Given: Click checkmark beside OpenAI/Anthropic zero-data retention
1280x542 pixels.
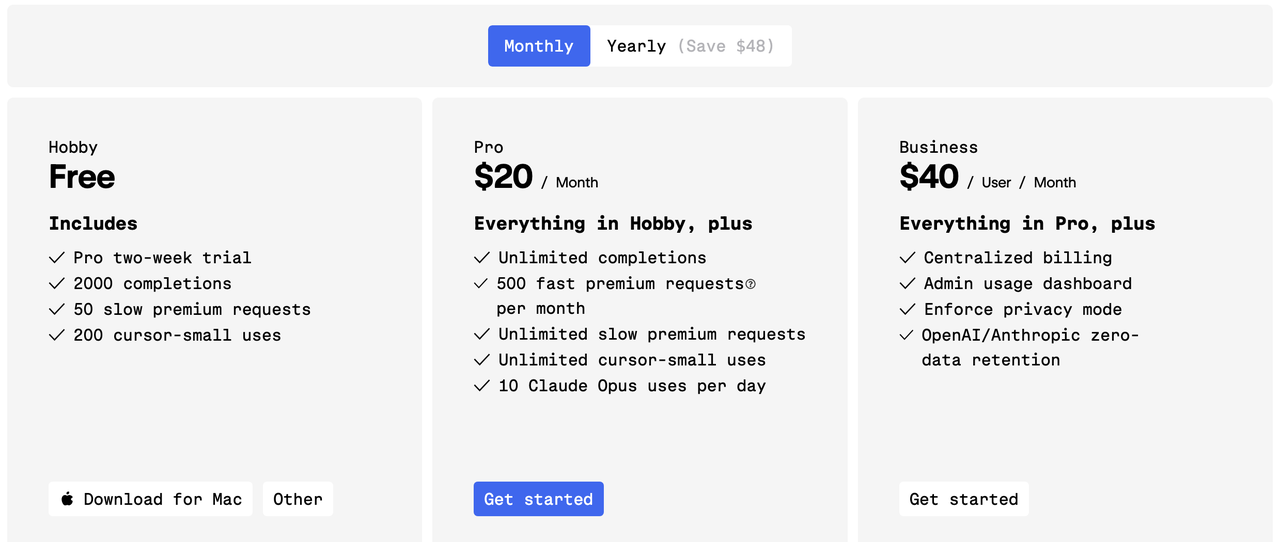Looking at the screenshot, I should click(x=907, y=336).
